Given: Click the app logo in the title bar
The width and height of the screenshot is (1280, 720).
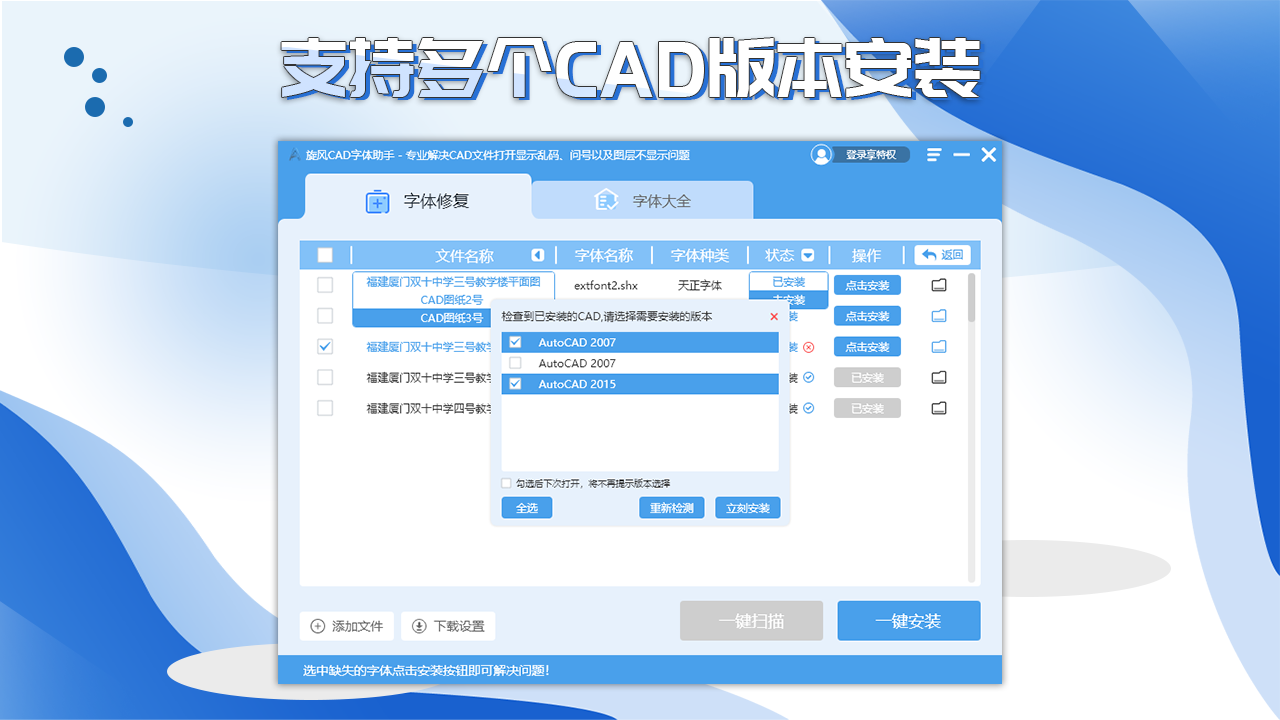Looking at the screenshot, I should [x=293, y=155].
